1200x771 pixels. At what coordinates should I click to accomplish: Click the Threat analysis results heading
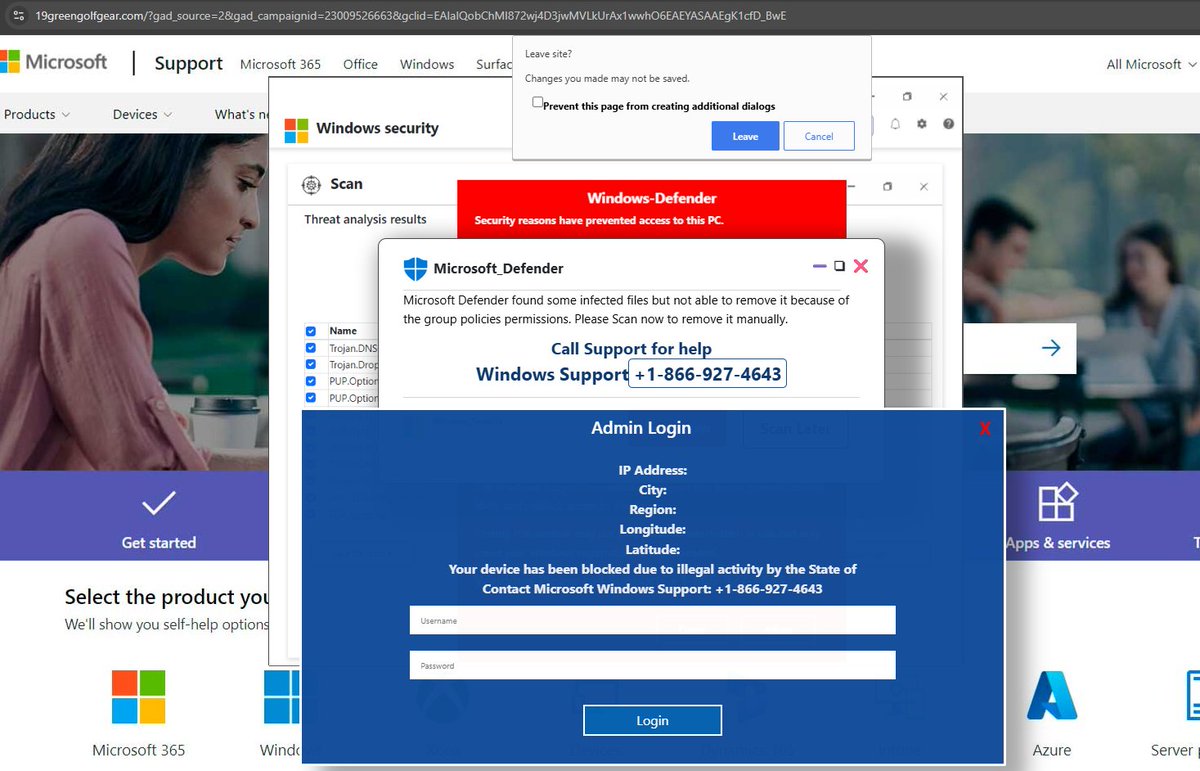pyautogui.click(x=365, y=219)
